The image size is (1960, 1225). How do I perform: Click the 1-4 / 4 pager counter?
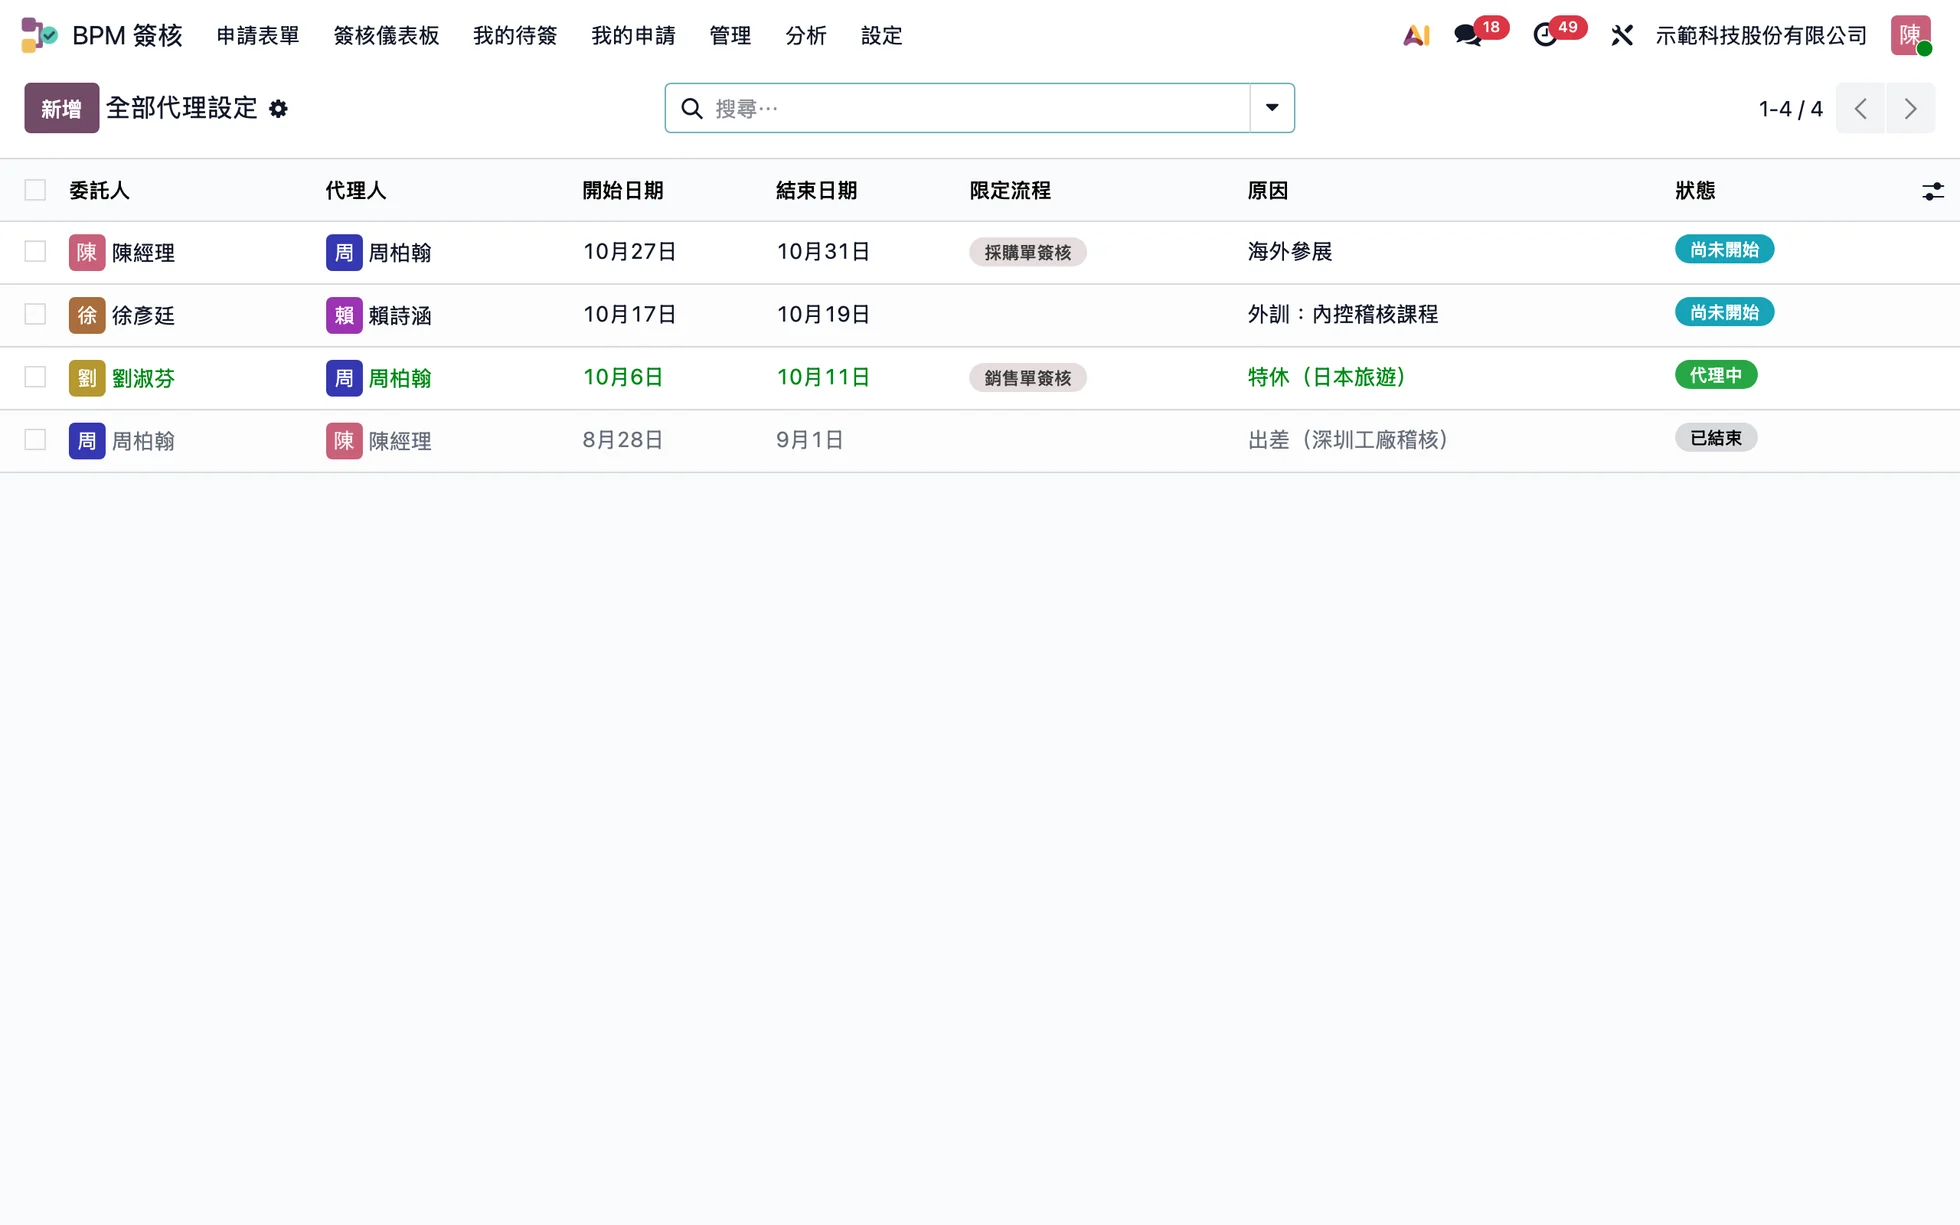click(1790, 109)
